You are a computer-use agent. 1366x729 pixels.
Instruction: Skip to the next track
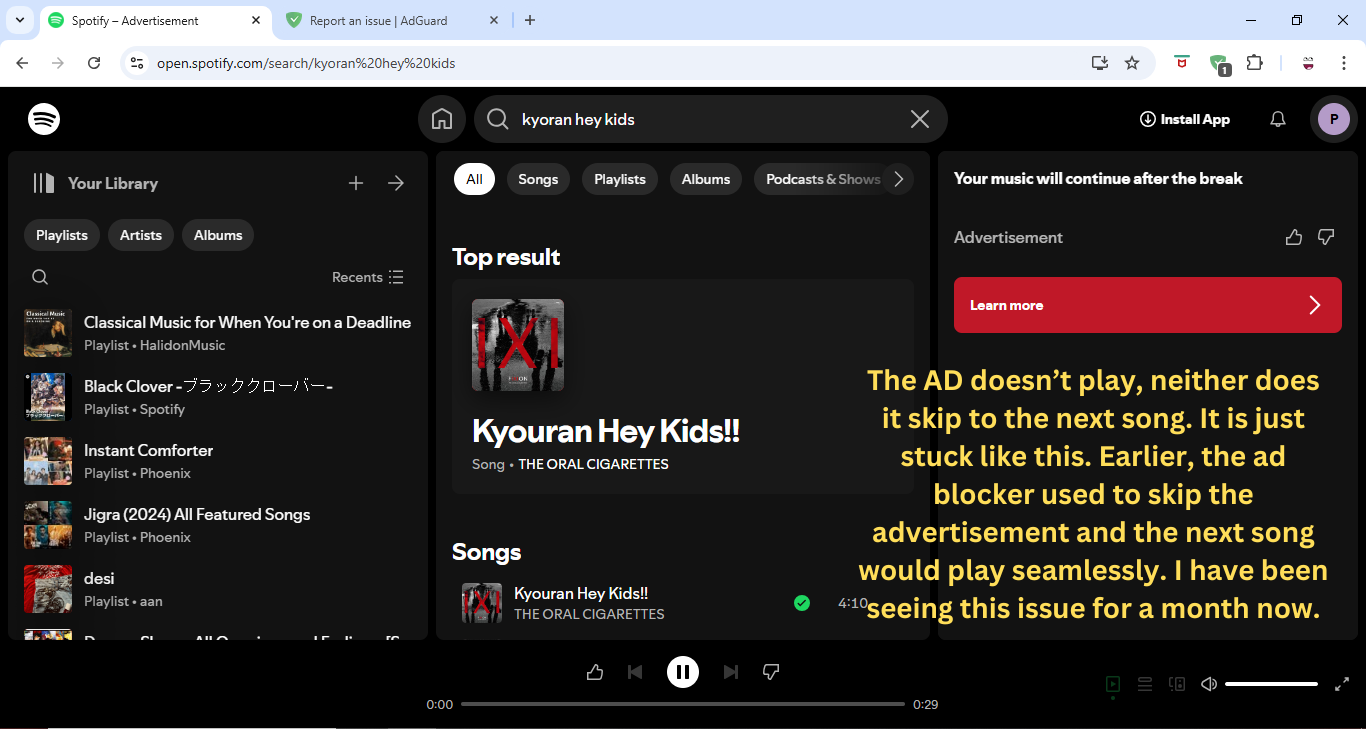[x=731, y=671]
